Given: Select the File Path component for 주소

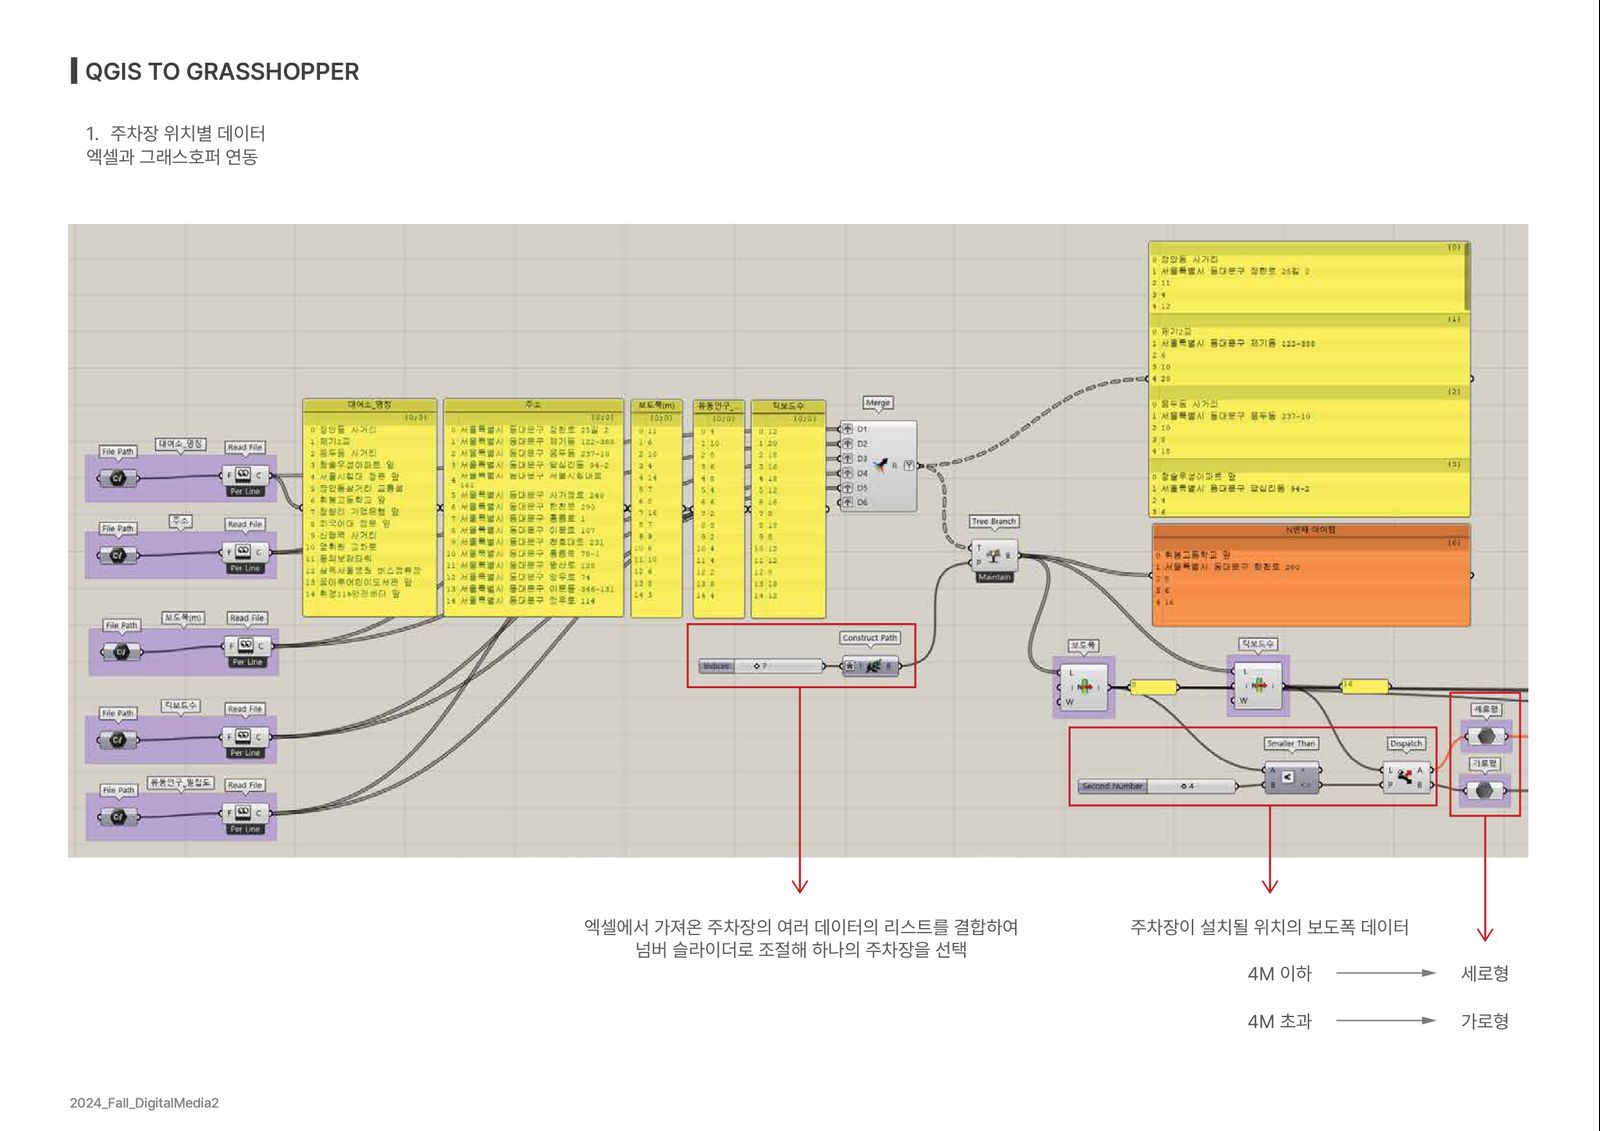Looking at the screenshot, I should tap(117, 554).
